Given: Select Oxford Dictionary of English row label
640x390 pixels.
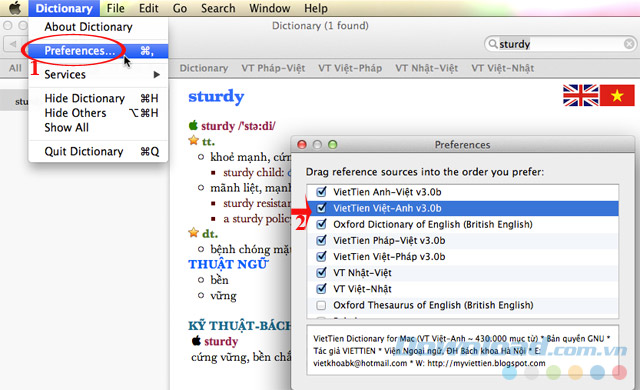Looking at the screenshot, I should point(433,224).
